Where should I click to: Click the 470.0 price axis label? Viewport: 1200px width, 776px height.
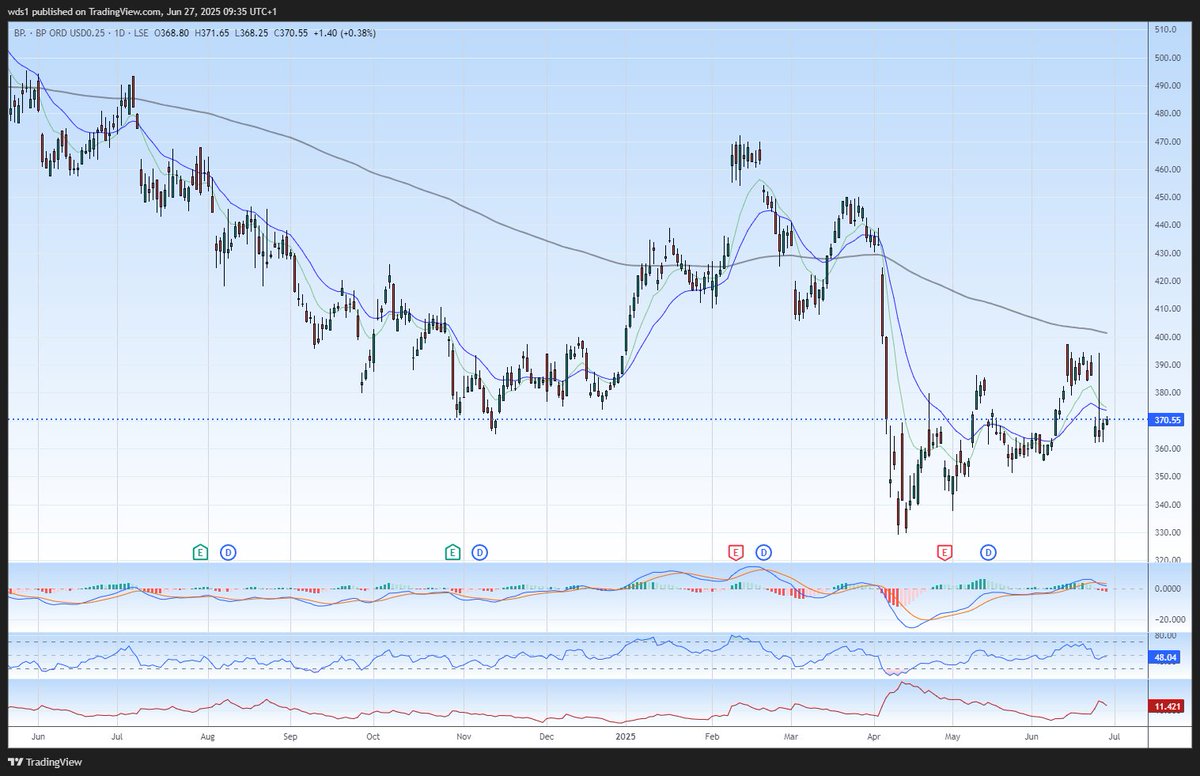point(1166,142)
